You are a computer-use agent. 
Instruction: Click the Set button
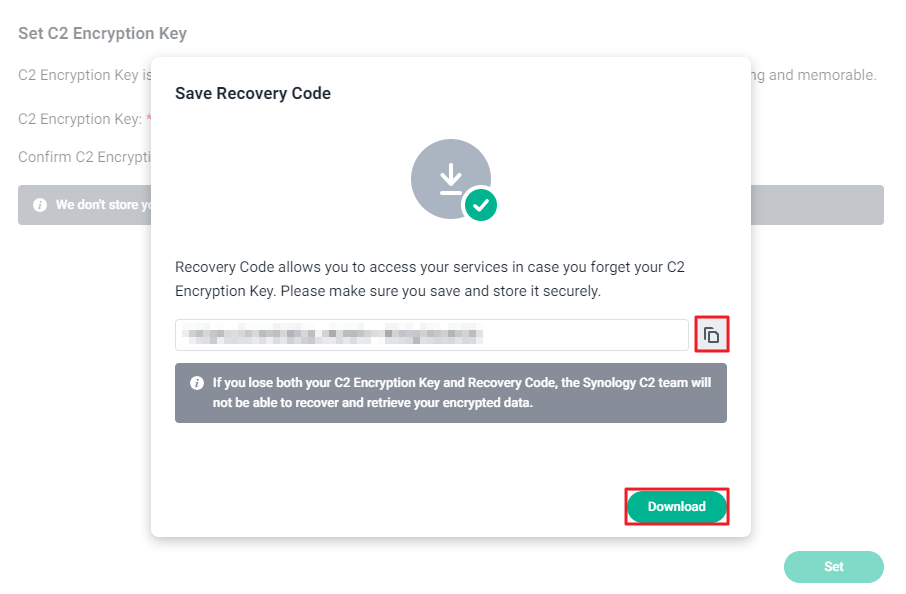click(833, 567)
